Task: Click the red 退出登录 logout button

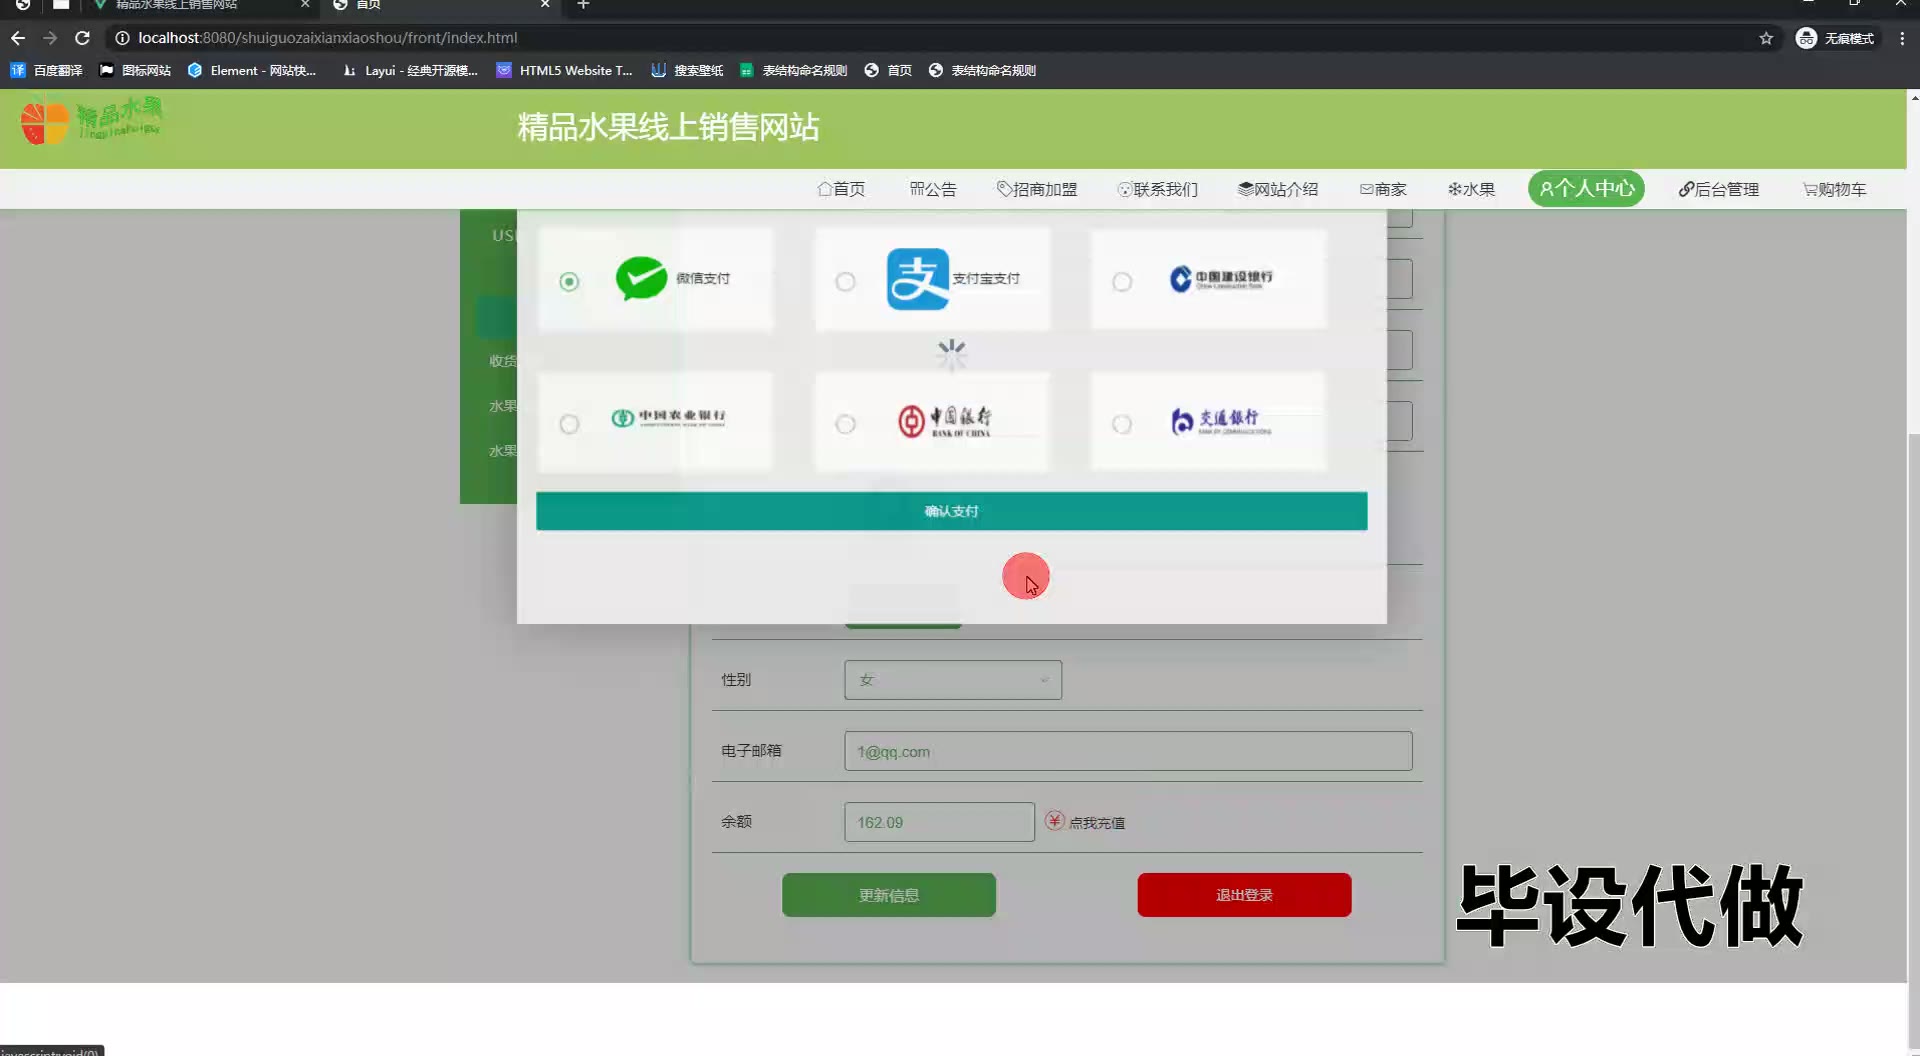Action: [1244, 895]
